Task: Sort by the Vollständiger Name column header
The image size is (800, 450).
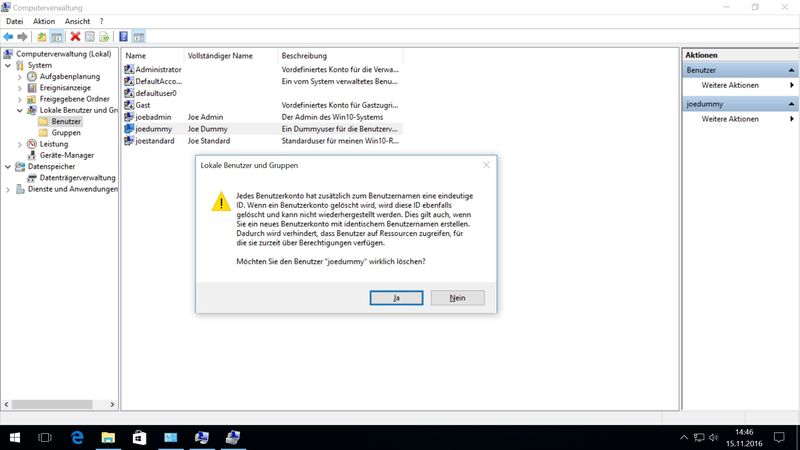Action: 231,56
